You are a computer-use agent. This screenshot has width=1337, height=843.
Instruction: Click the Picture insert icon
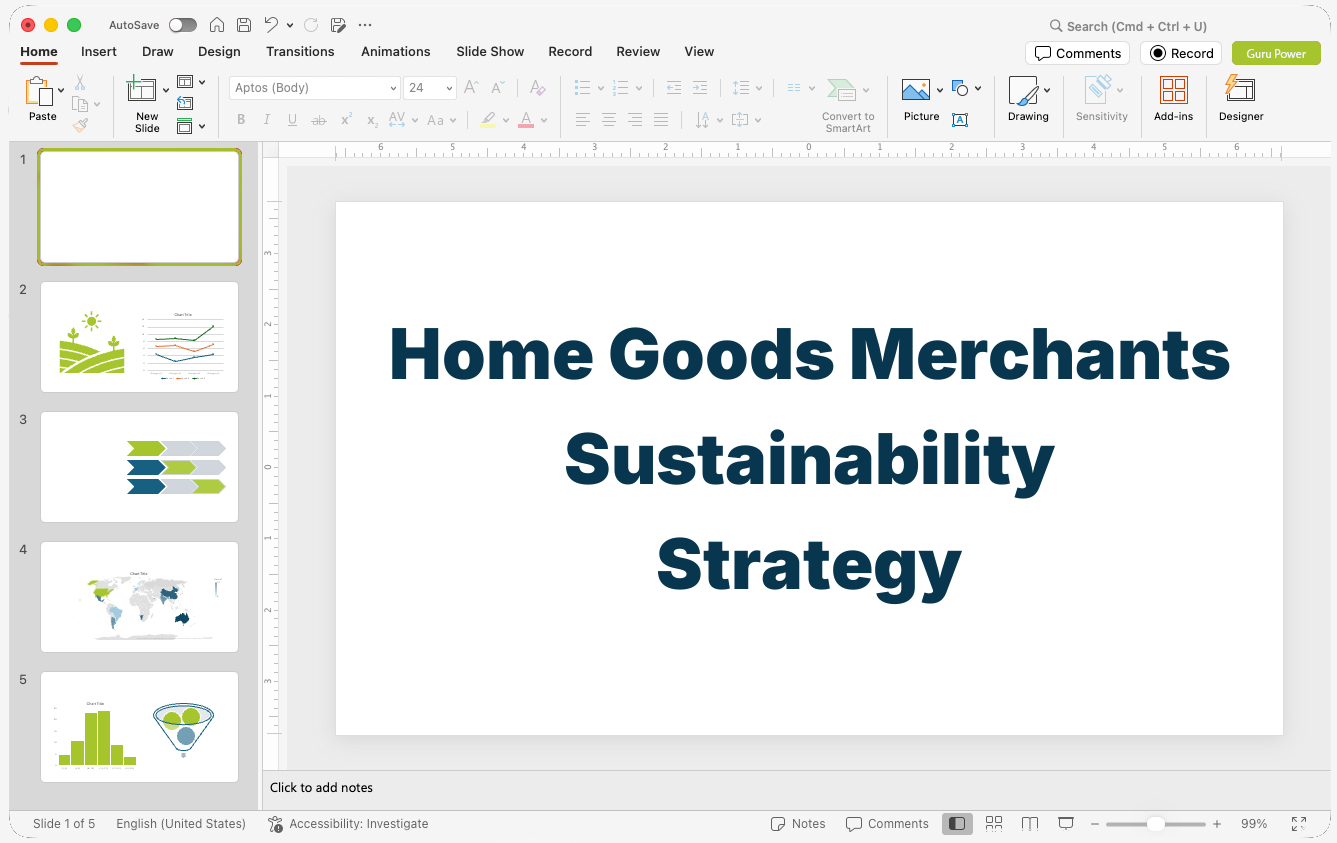[916, 91]
